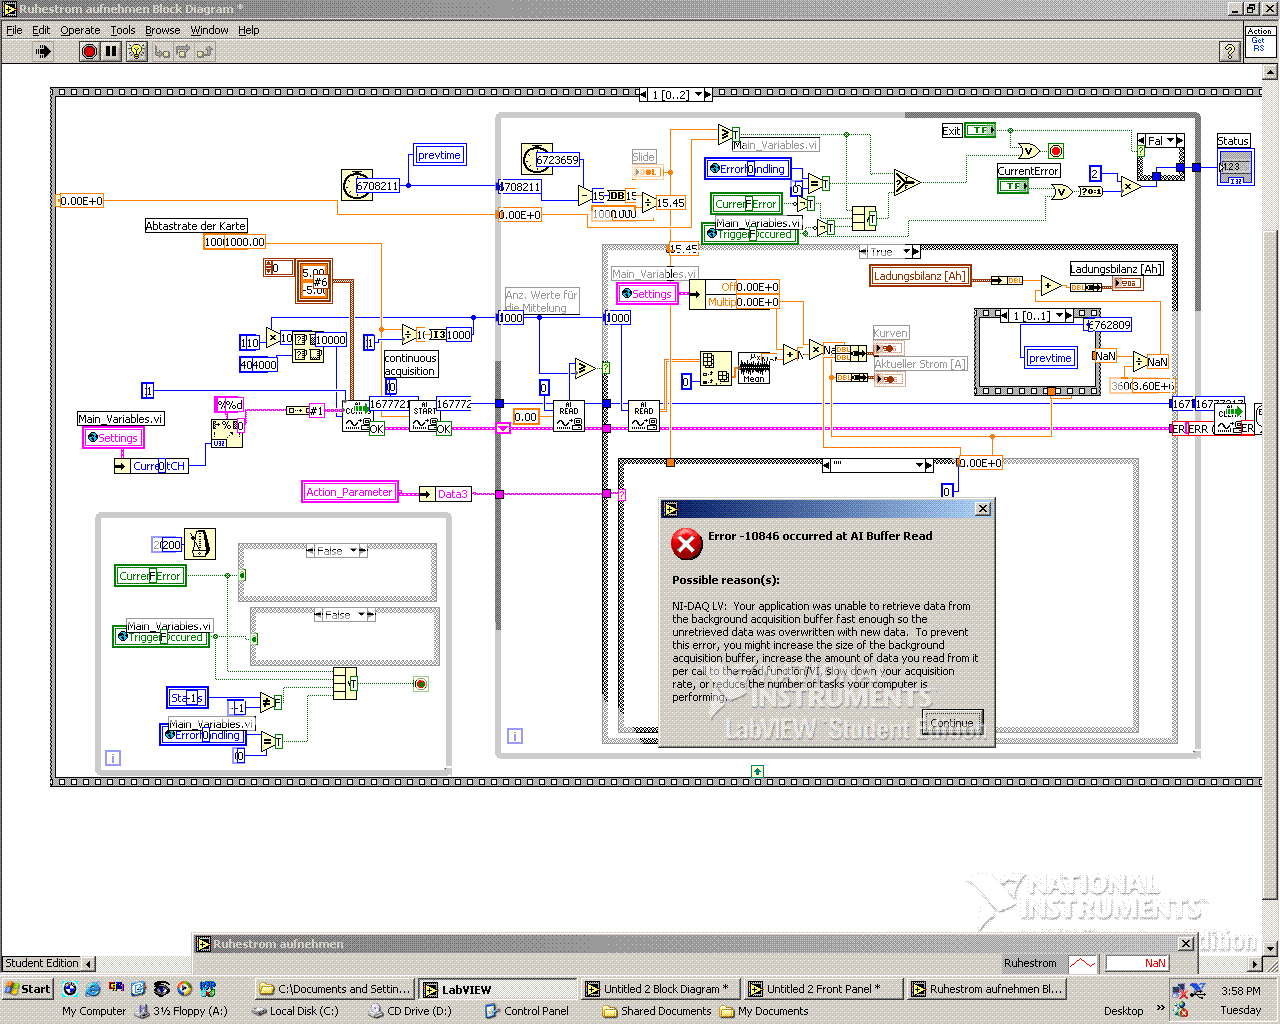Click the Abort Execution stop button

[90, 51]
